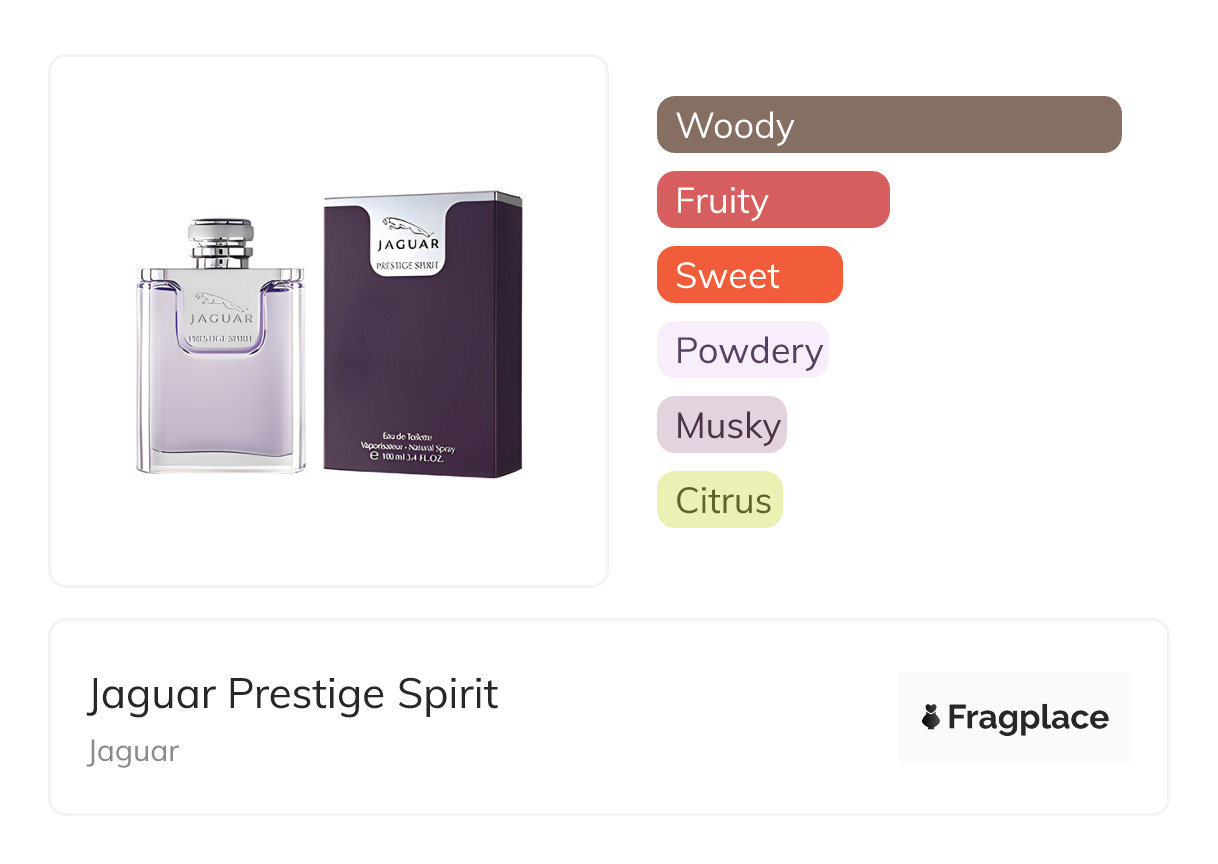The width and height of the screenshot is (1218, 864).
Task: Select the Fruity accord bar
Action: (x=773, y=200)
